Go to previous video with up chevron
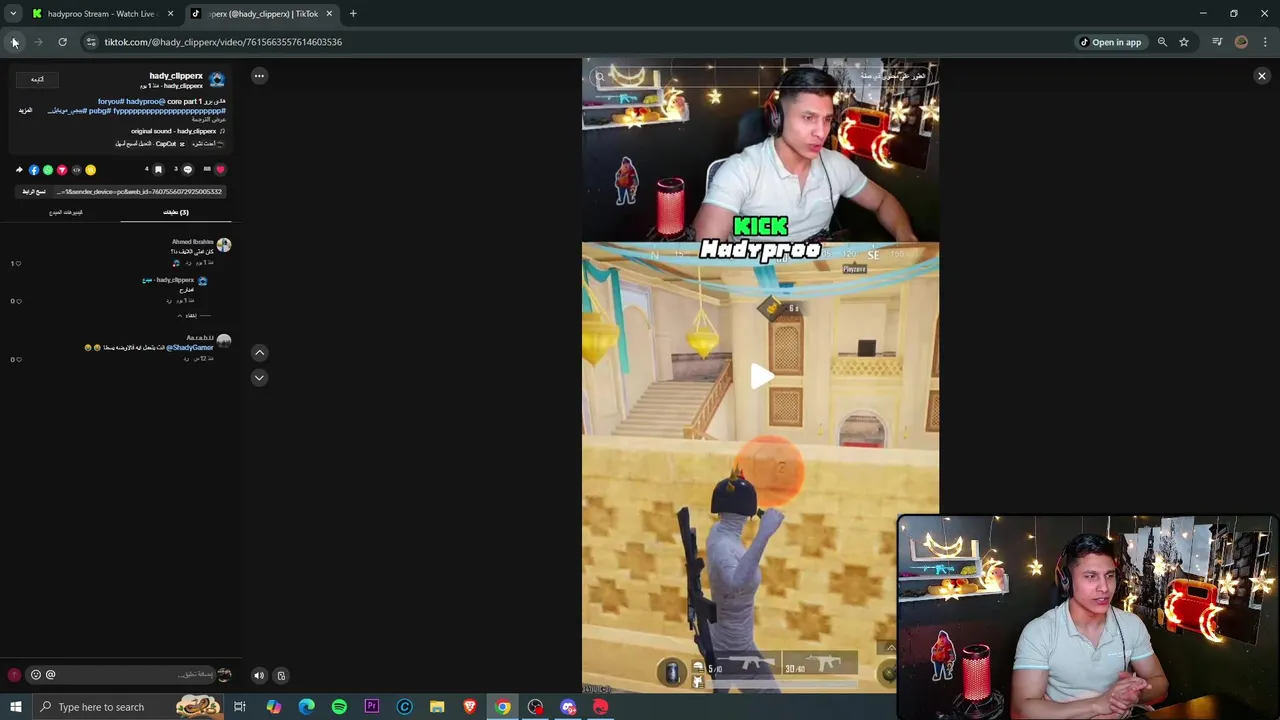Image resolution: width=1280 pixels, height=720 pixels. (259, 352)
